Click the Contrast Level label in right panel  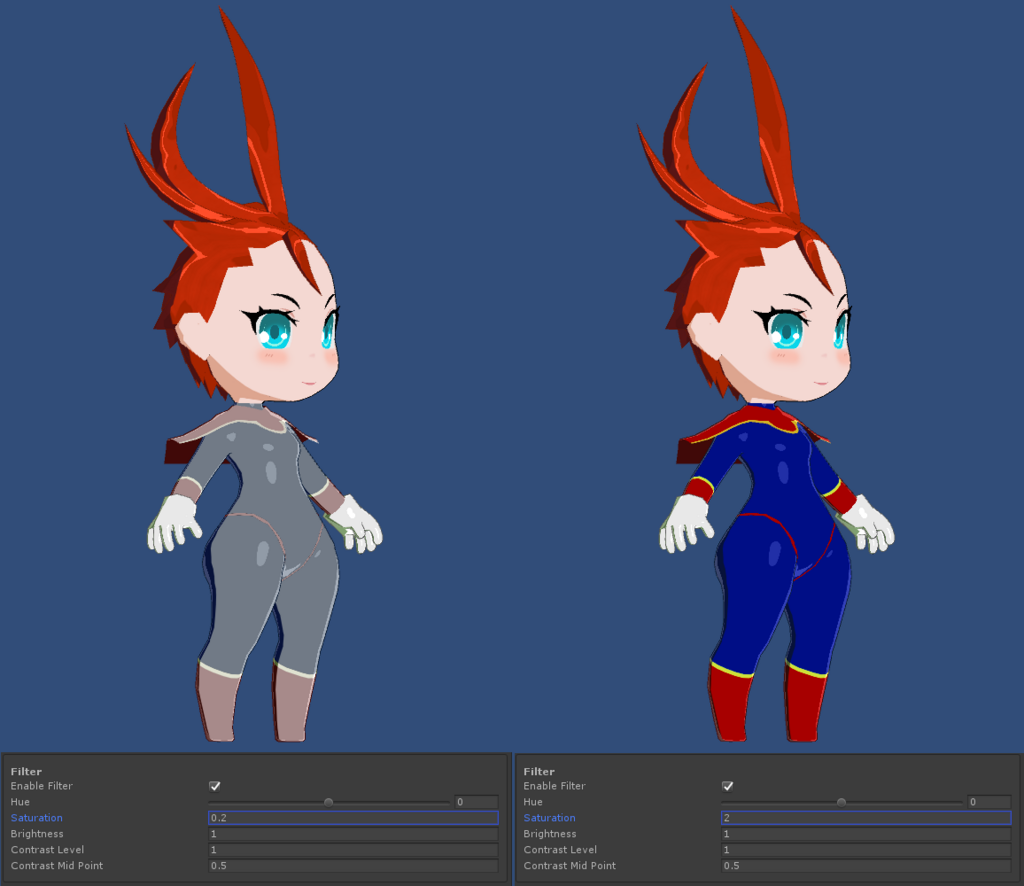[x=560, y=849]
